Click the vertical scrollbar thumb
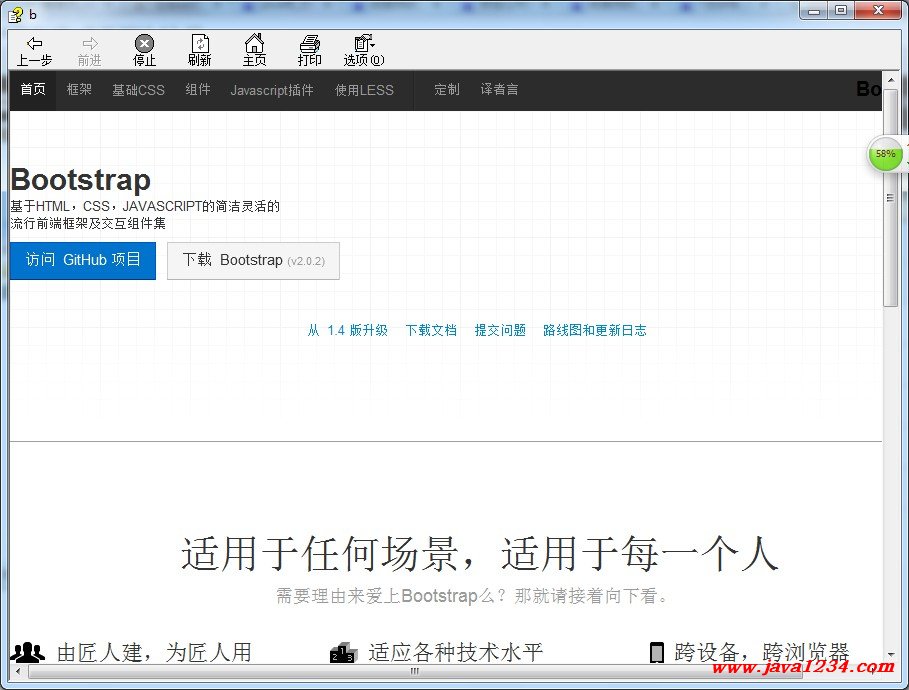The height and width of the screenshot is (690, 909). click(891, 198)
